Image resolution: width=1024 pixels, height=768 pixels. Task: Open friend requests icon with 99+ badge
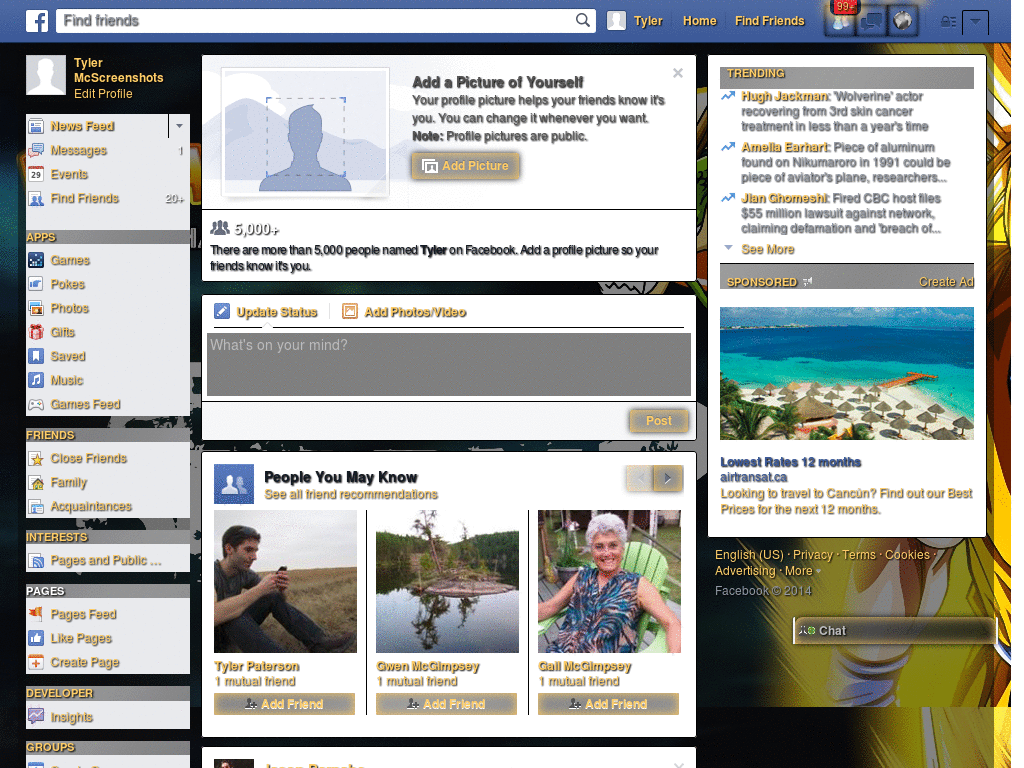[x=841, y=22]
